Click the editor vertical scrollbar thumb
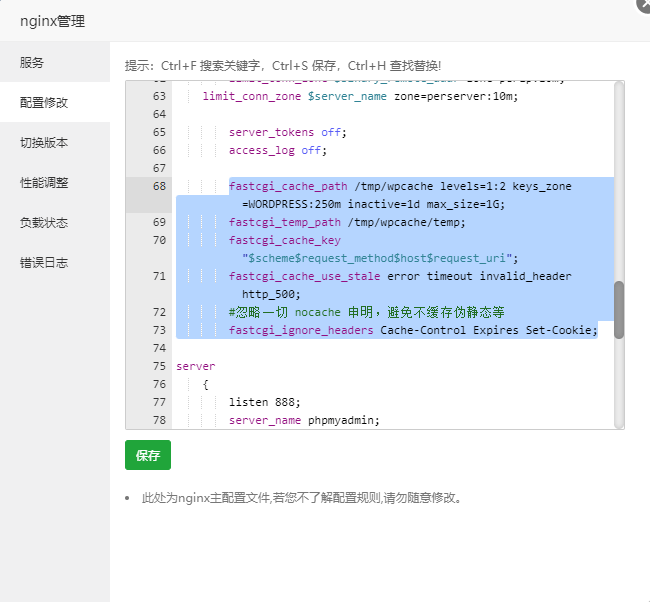Image resolution: width=650 pixels, height=602 pixels. point(619,310)
